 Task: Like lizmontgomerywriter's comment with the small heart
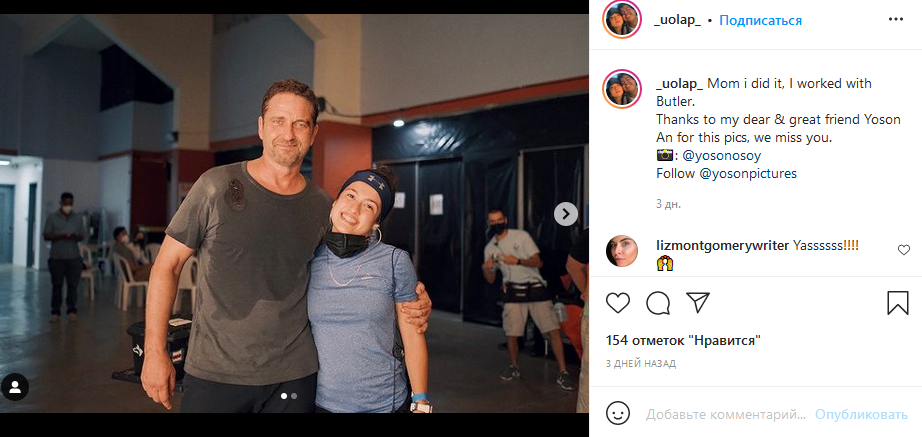tap(904, 250)
